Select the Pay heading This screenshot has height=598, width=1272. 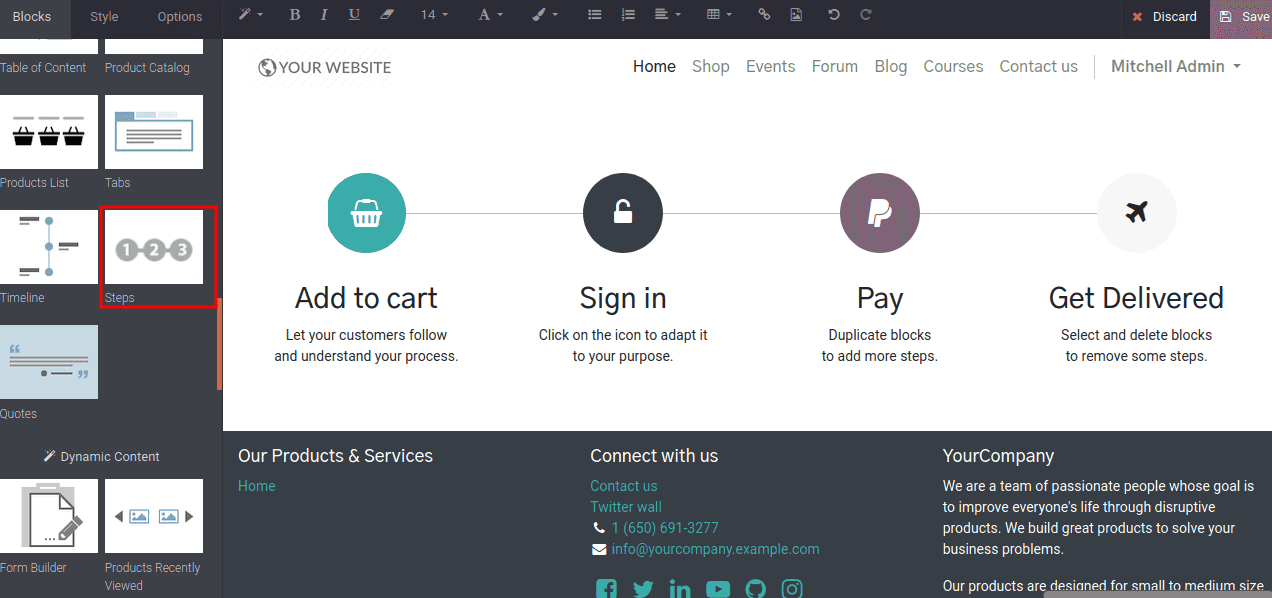[880, 298]
